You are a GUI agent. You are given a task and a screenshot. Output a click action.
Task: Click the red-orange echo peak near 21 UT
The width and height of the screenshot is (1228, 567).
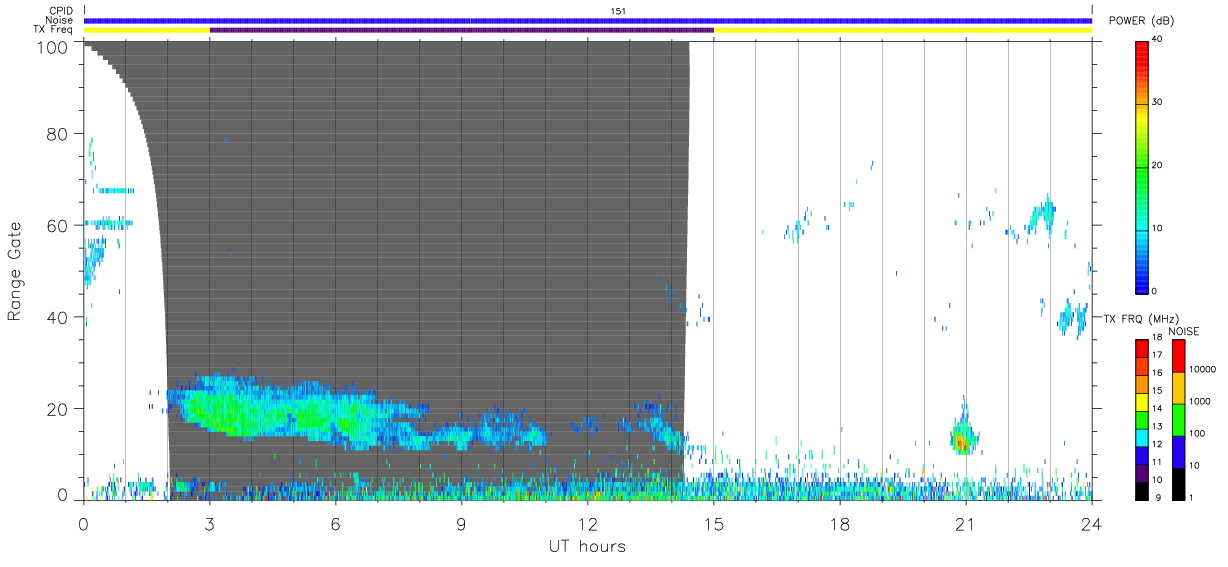(x=961, y=440)
